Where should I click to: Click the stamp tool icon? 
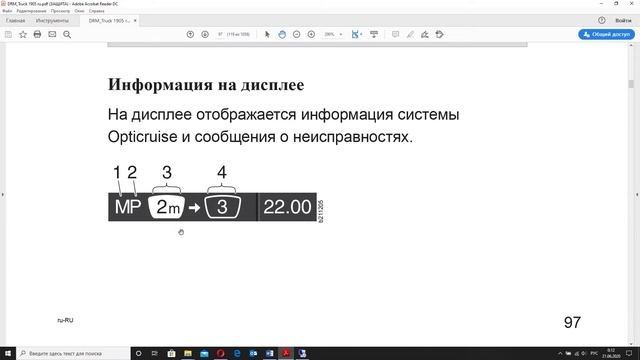[x=440, y=34]
